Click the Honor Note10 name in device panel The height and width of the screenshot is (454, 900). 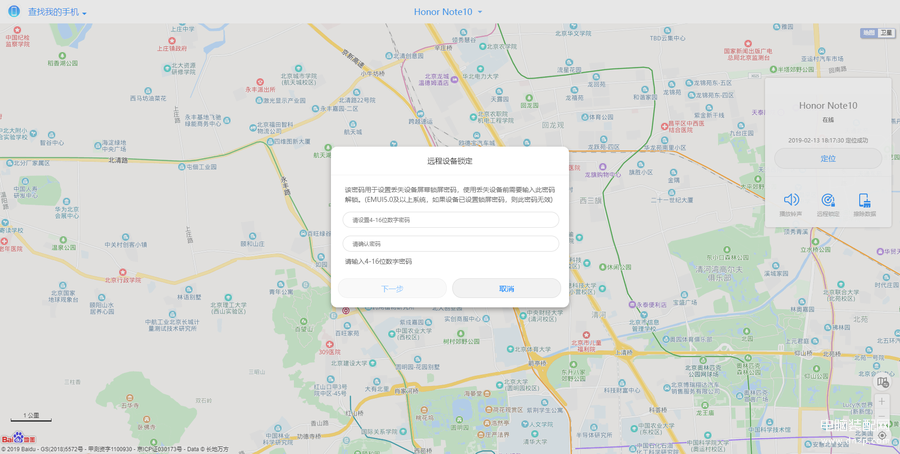[x=828, y=106]
